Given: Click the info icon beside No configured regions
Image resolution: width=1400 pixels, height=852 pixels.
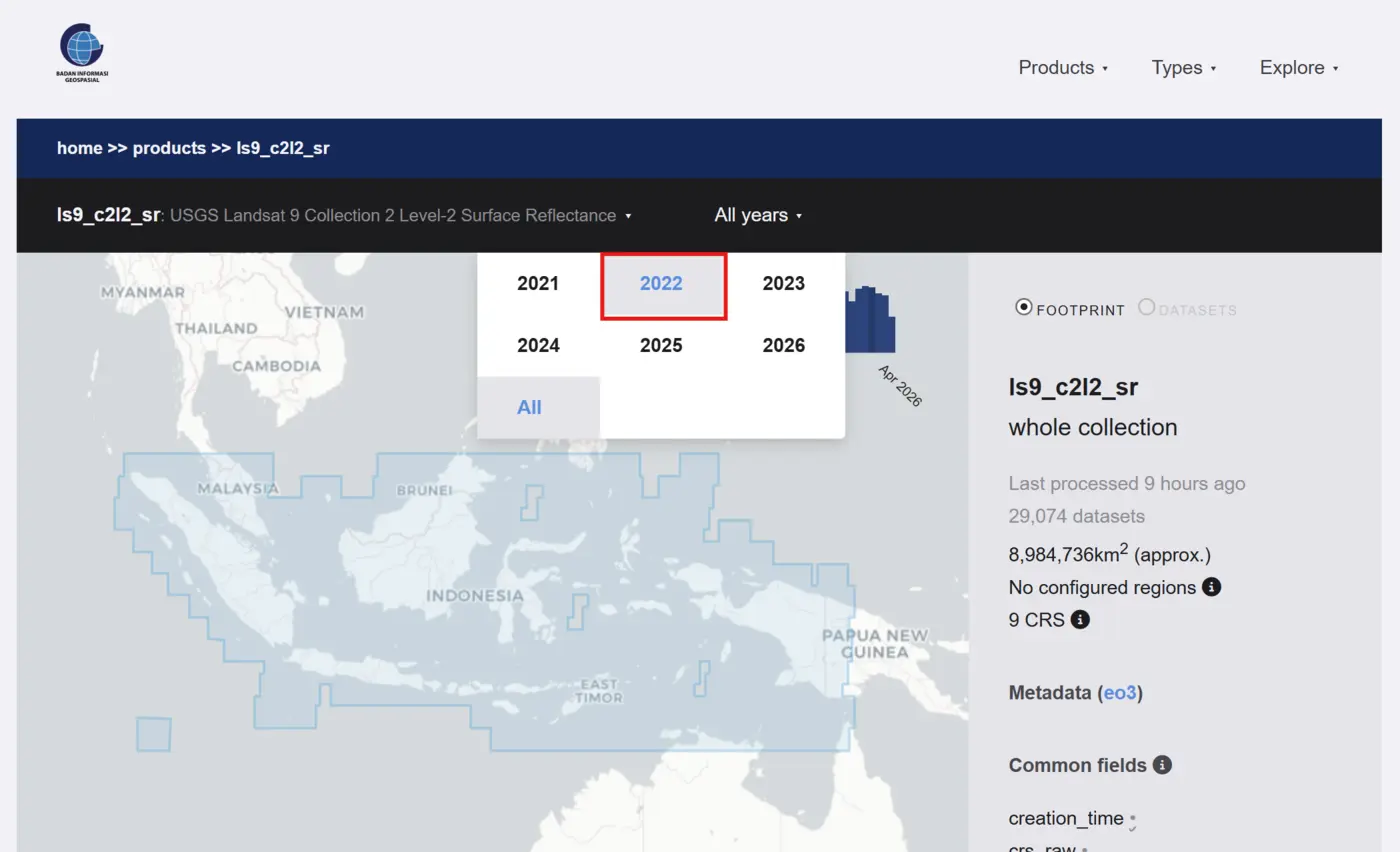Looking at the screenshot, I should click(1211, 587).
